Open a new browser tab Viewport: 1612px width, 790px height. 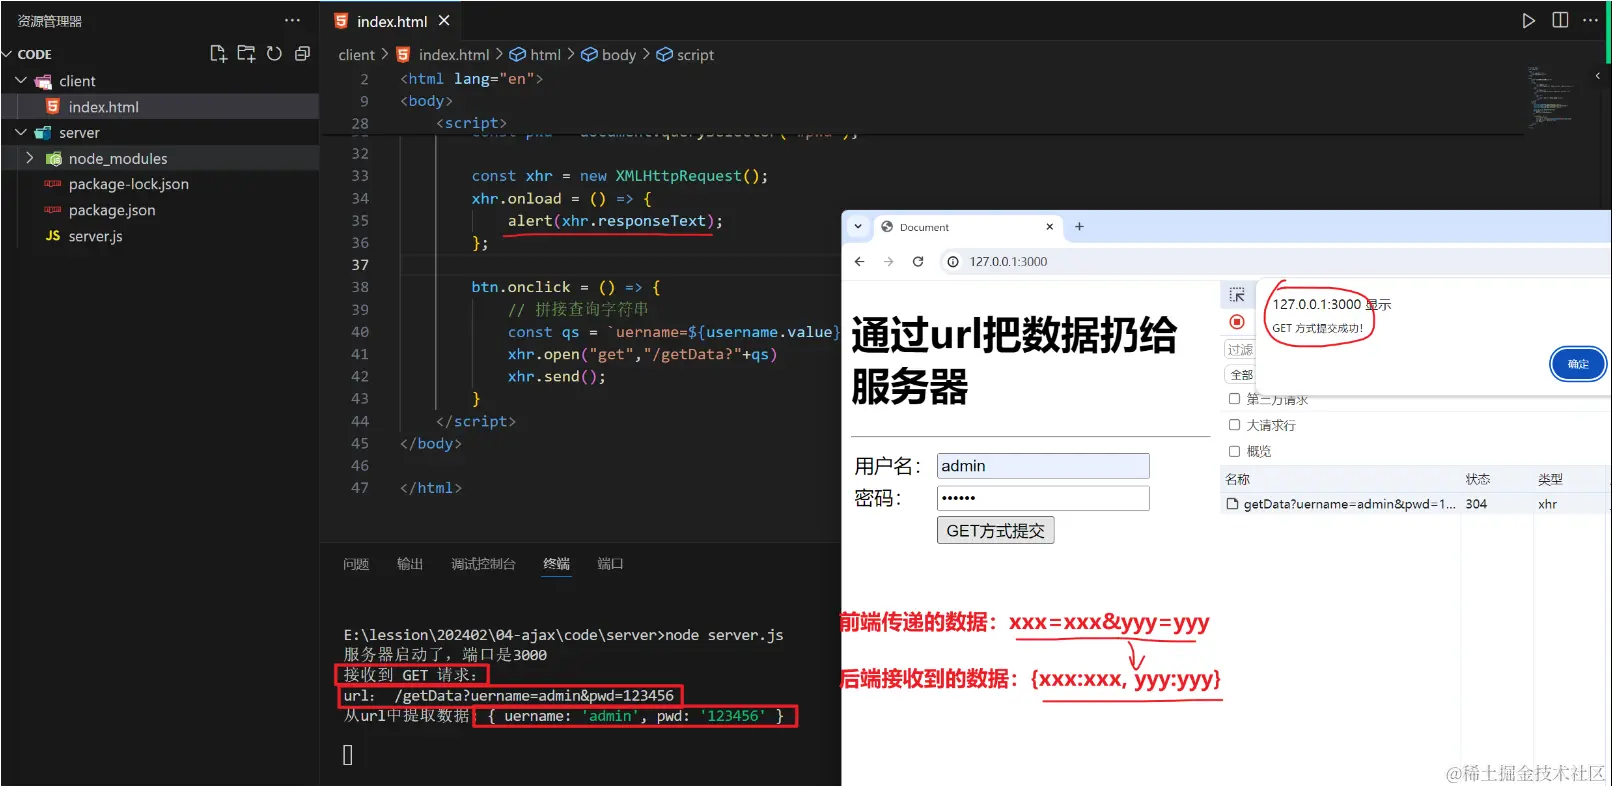1079,227
